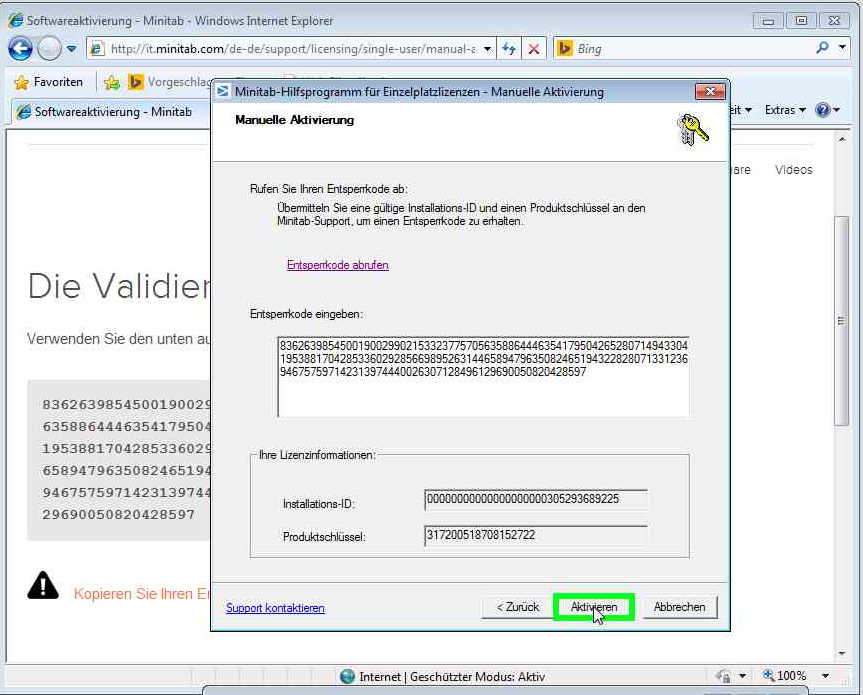This screenshot has height=695, width=863.
Task: Click the Refresh icon beside address bar
Action: [x=509, y=49]
